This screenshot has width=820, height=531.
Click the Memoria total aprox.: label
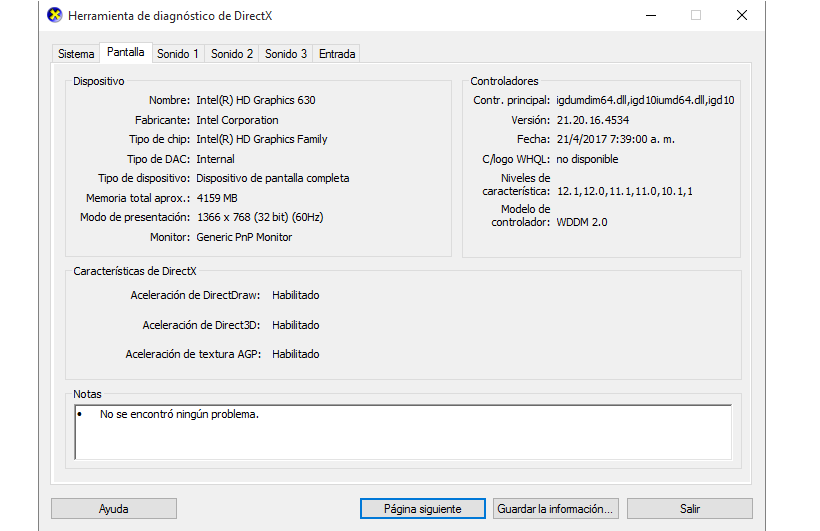(138, 198)
